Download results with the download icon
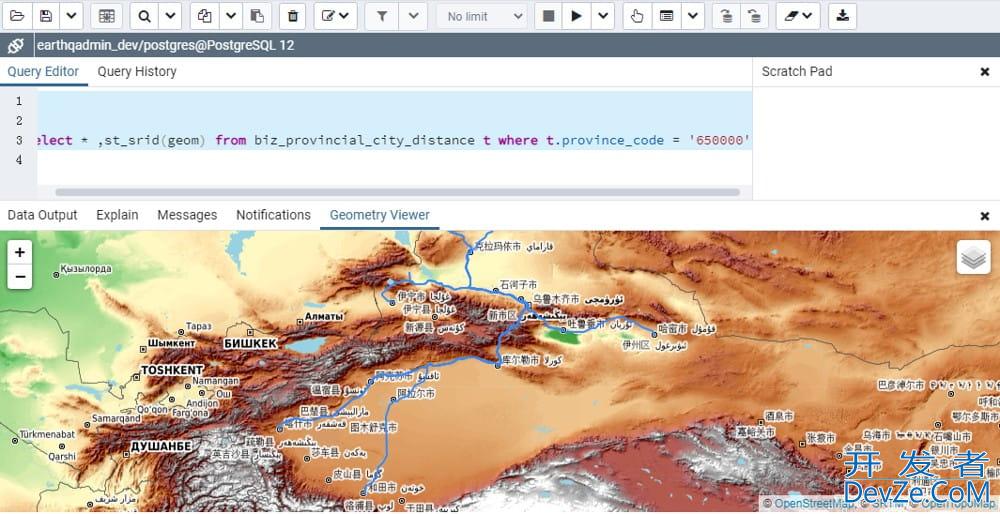Screen dimensions: 1000x514 coord(843,16)
